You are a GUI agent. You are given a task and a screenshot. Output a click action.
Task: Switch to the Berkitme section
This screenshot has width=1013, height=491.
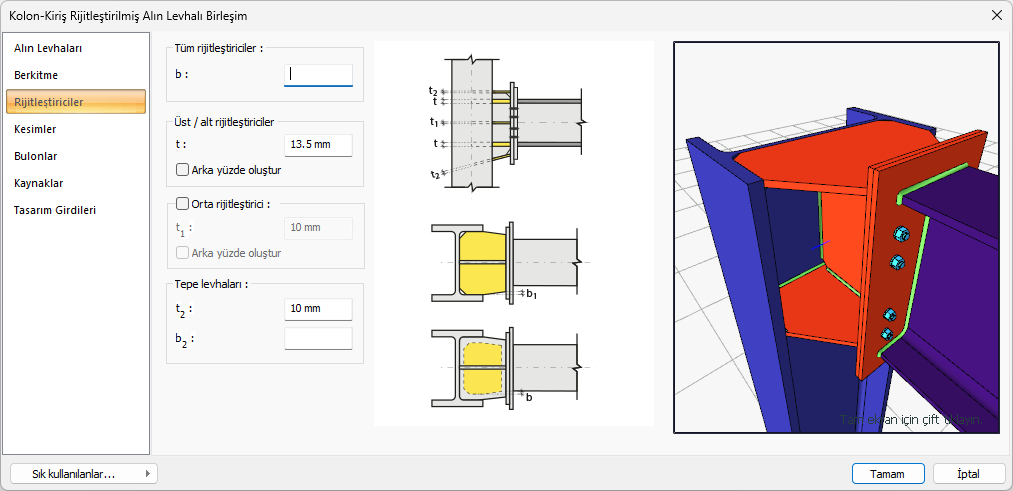pyautogui.click(x=36, y=75)
